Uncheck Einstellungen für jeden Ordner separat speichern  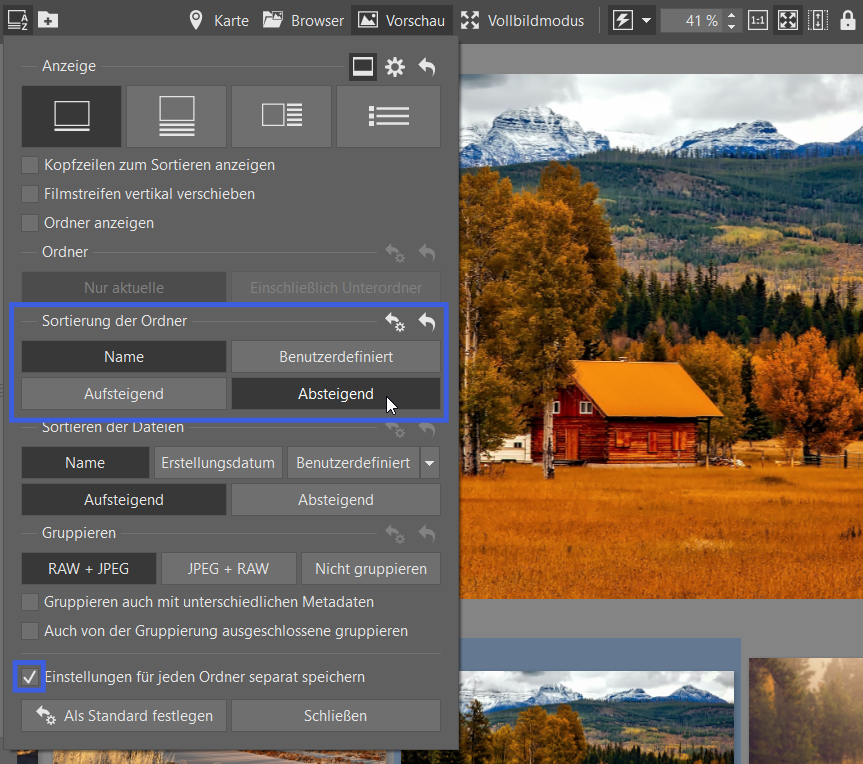(30, 677)
